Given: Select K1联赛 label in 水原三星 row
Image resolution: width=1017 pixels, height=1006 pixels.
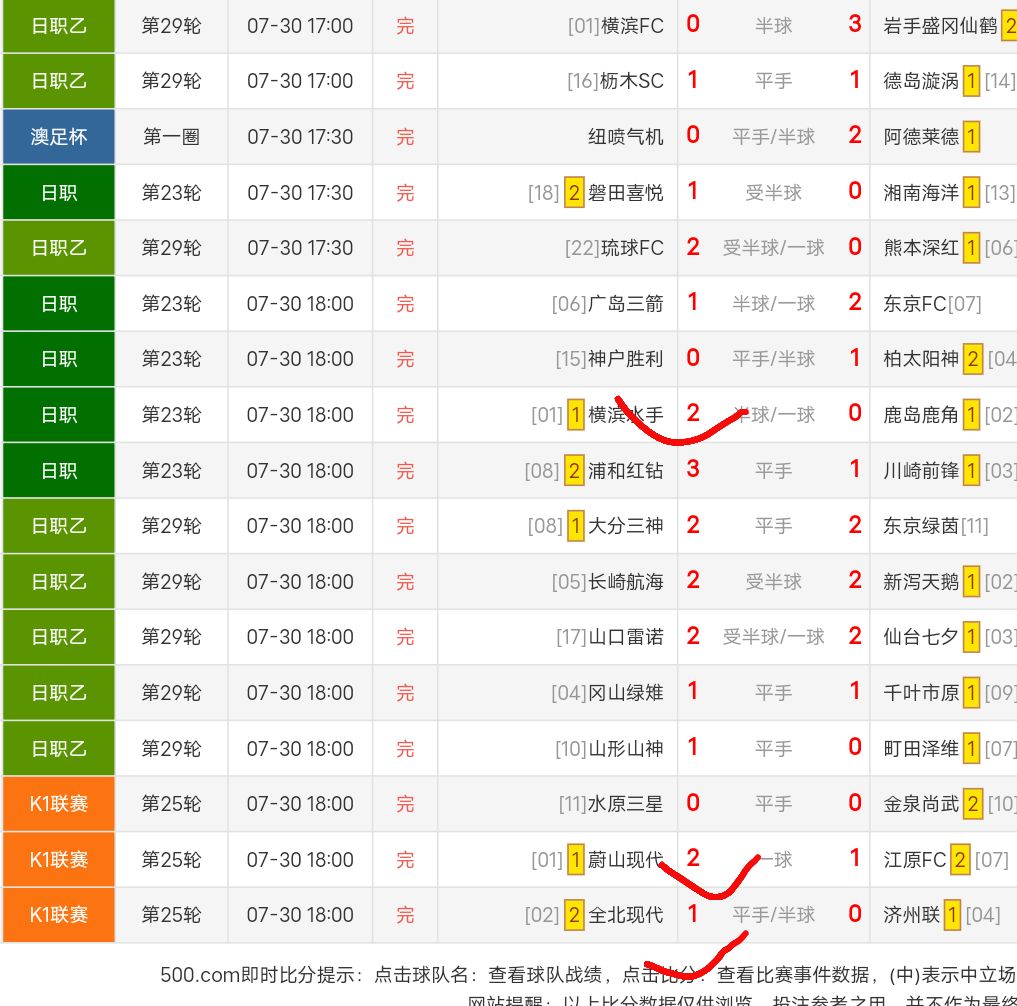Looking at the screenshot, I should click(58, 804).
